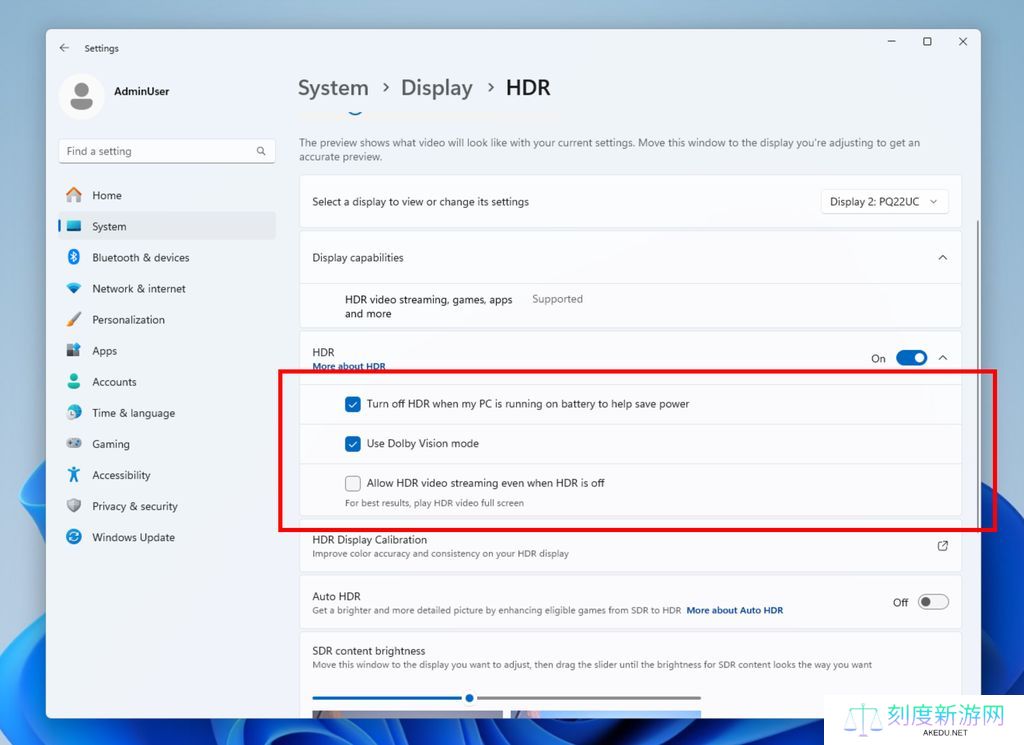
Task: Click the Network wifi icon
Action: tap(74, 288)
